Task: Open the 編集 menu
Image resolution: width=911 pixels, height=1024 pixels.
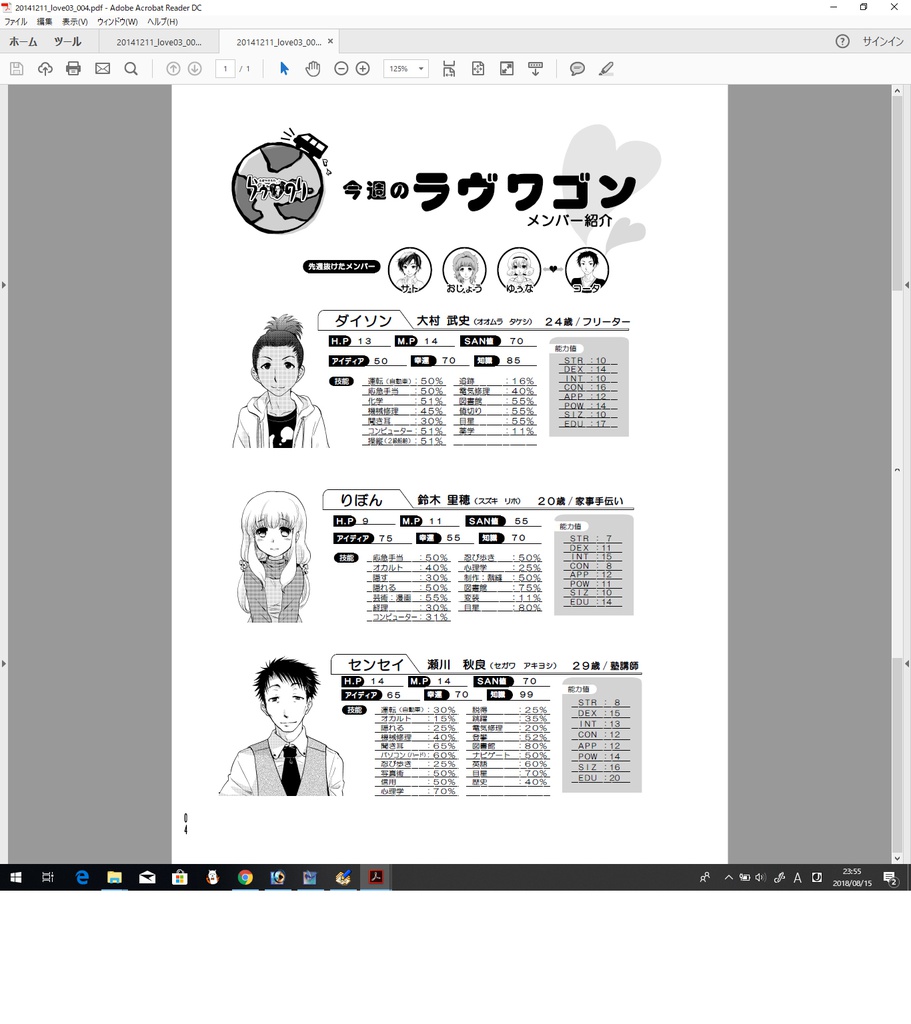Action: pos(44,22)
